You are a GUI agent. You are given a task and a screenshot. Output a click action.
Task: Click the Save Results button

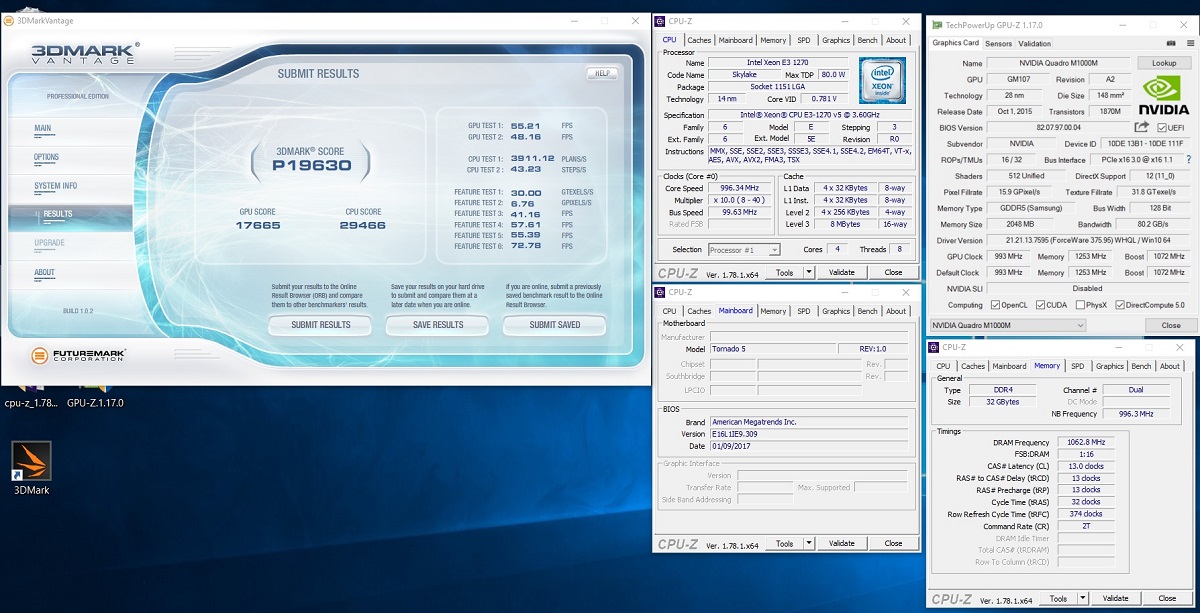point(438,325)
